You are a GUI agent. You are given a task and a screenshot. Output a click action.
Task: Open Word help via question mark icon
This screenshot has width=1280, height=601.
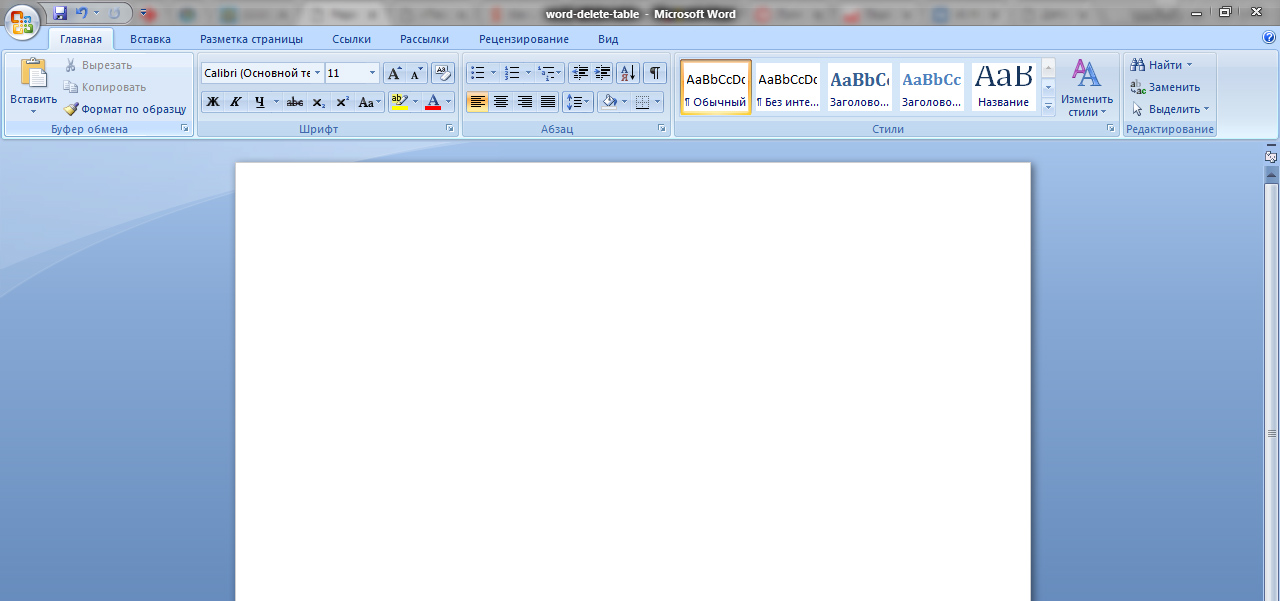(1269, 38)
